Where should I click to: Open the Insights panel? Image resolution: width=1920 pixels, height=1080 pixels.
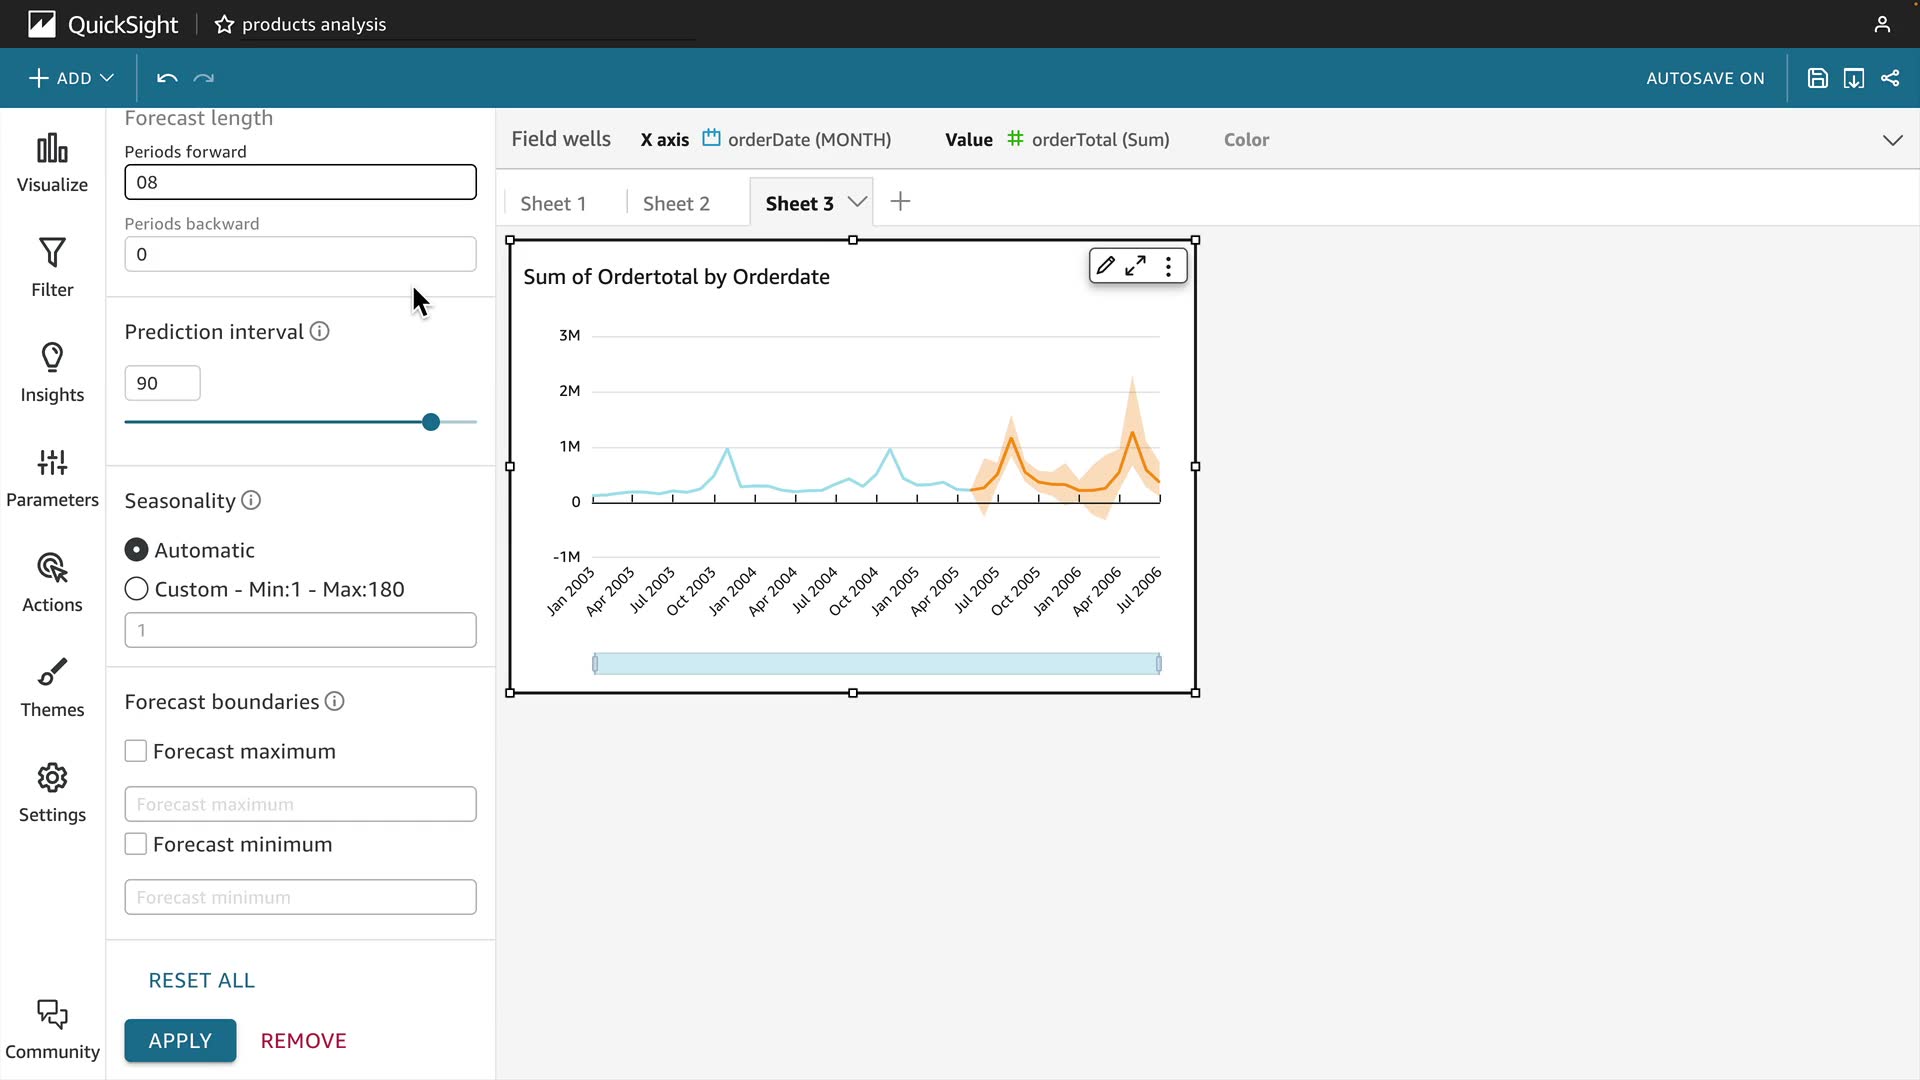pos(52,373)
